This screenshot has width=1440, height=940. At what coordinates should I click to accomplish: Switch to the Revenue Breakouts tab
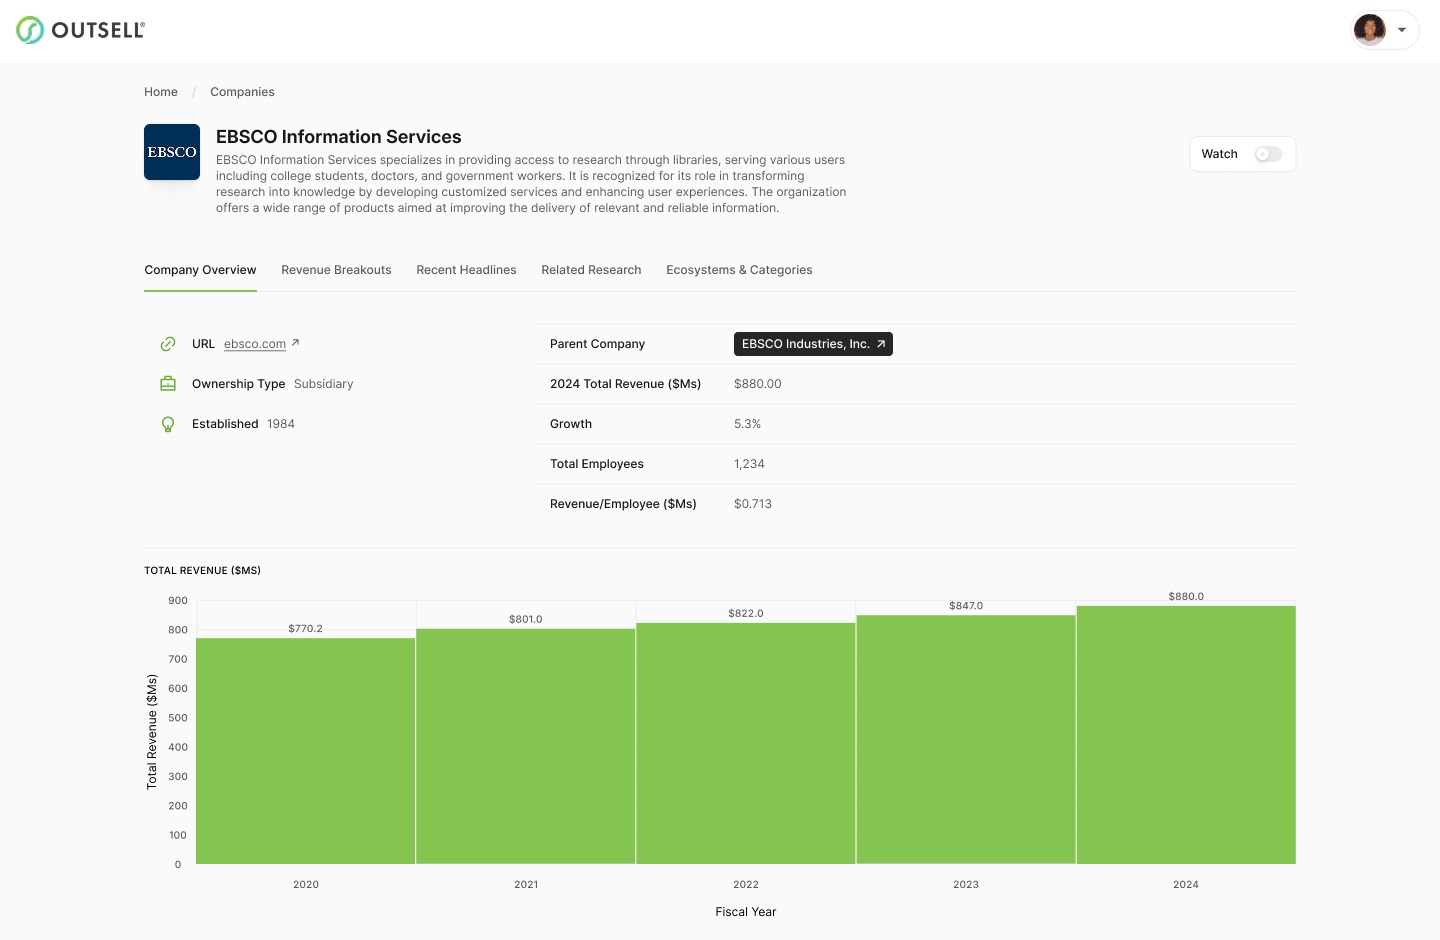pos(336,270)
